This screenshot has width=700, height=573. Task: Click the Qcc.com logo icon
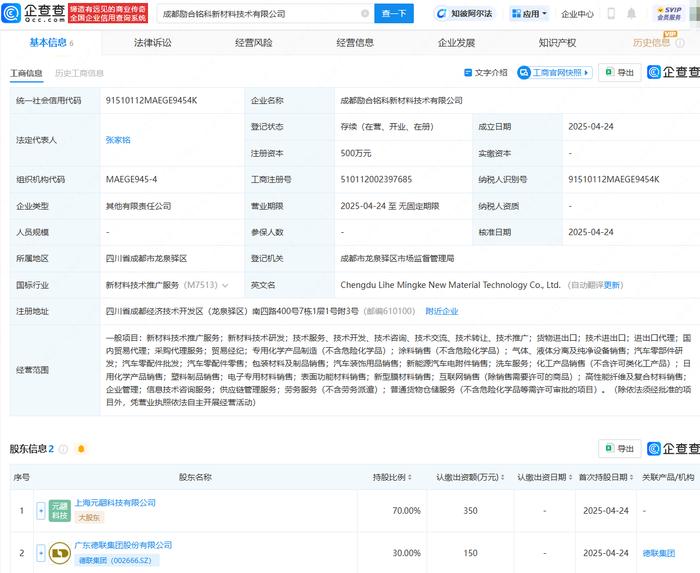coord(11,13)
